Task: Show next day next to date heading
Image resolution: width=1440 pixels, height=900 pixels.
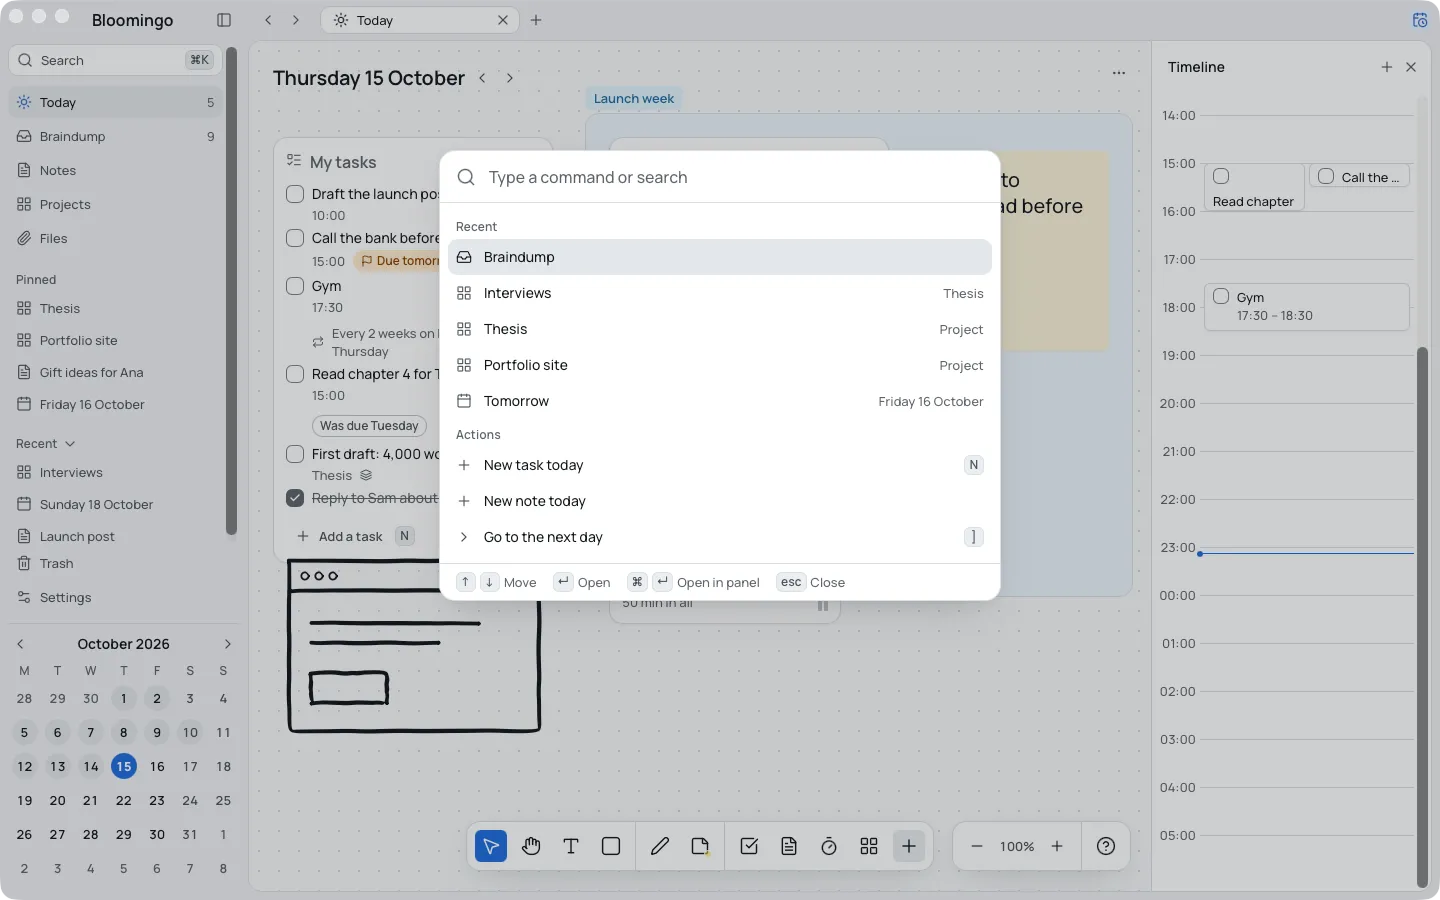Action: [510, 78]
